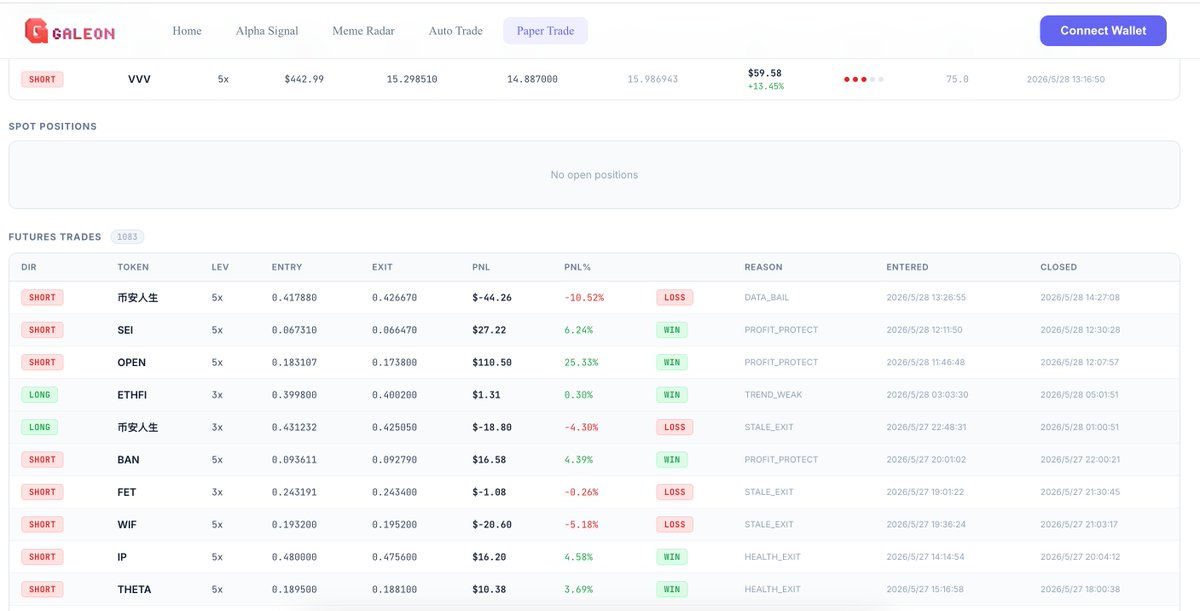1200x611 pixels.
Task: Click the 2026/5/27 19:36:24 entered timestamp
Action: [x=926, y=525]
